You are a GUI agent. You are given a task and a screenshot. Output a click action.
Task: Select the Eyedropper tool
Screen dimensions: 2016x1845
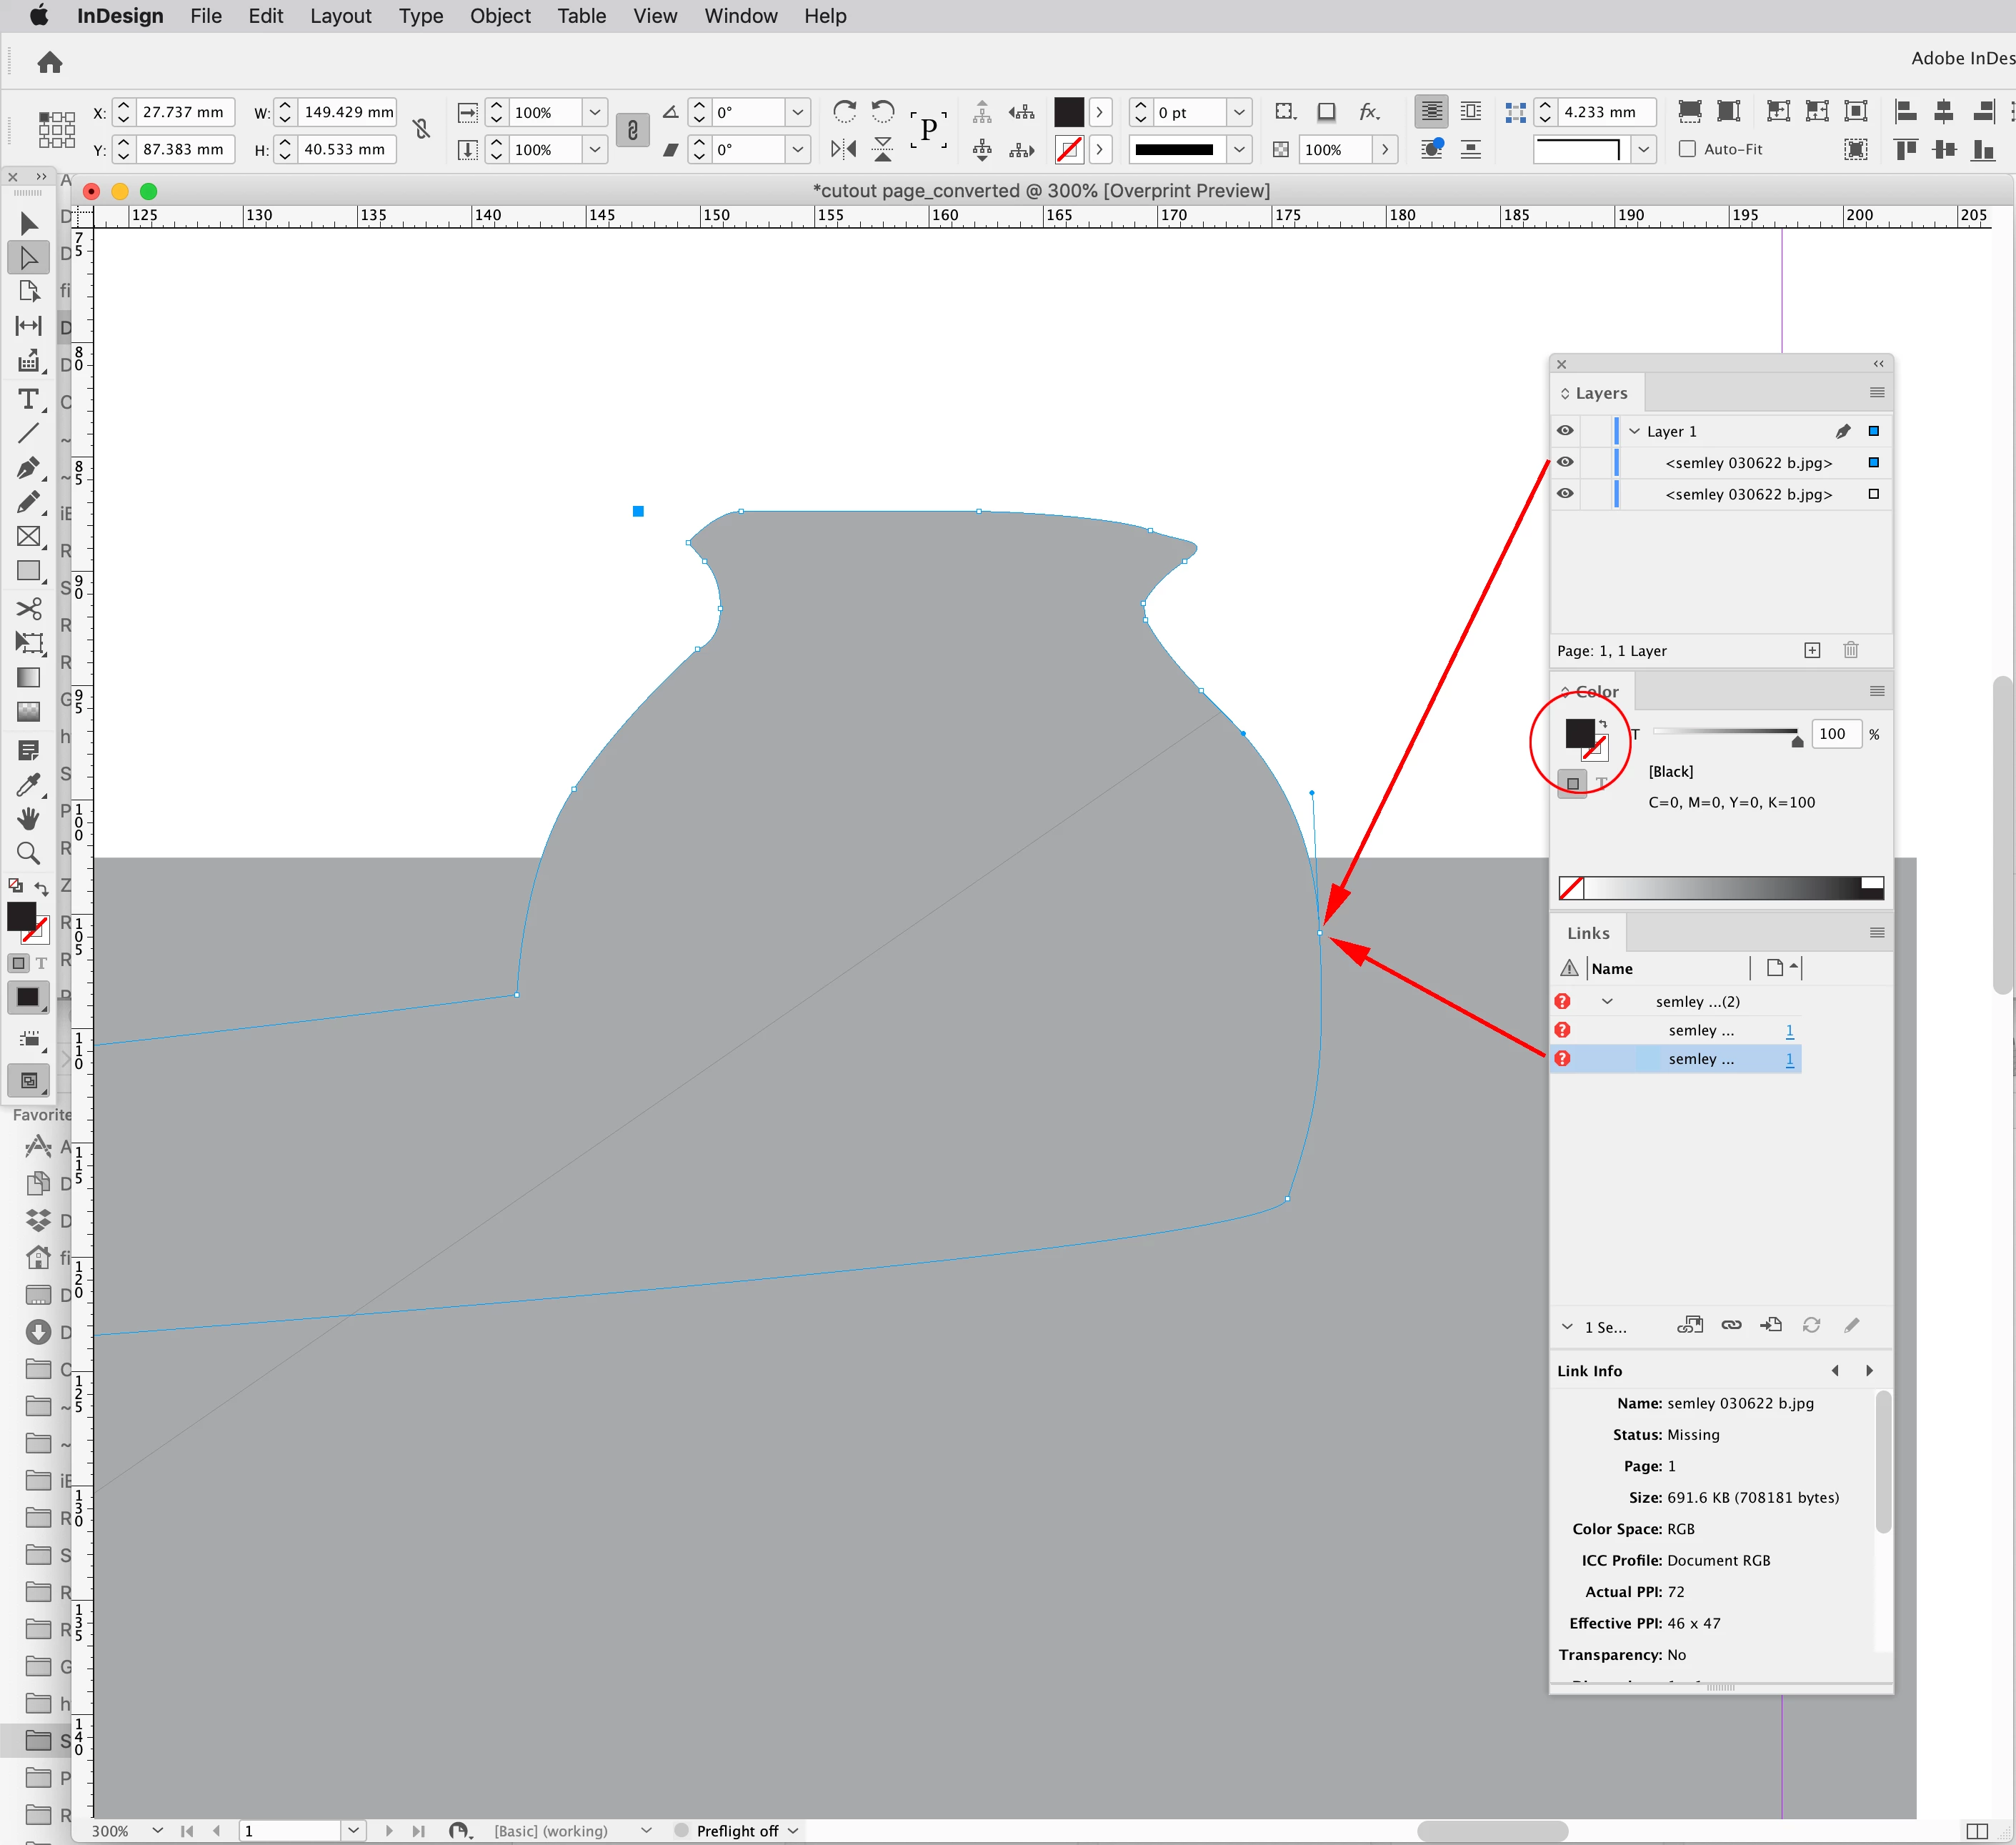[x=28, y=784]
